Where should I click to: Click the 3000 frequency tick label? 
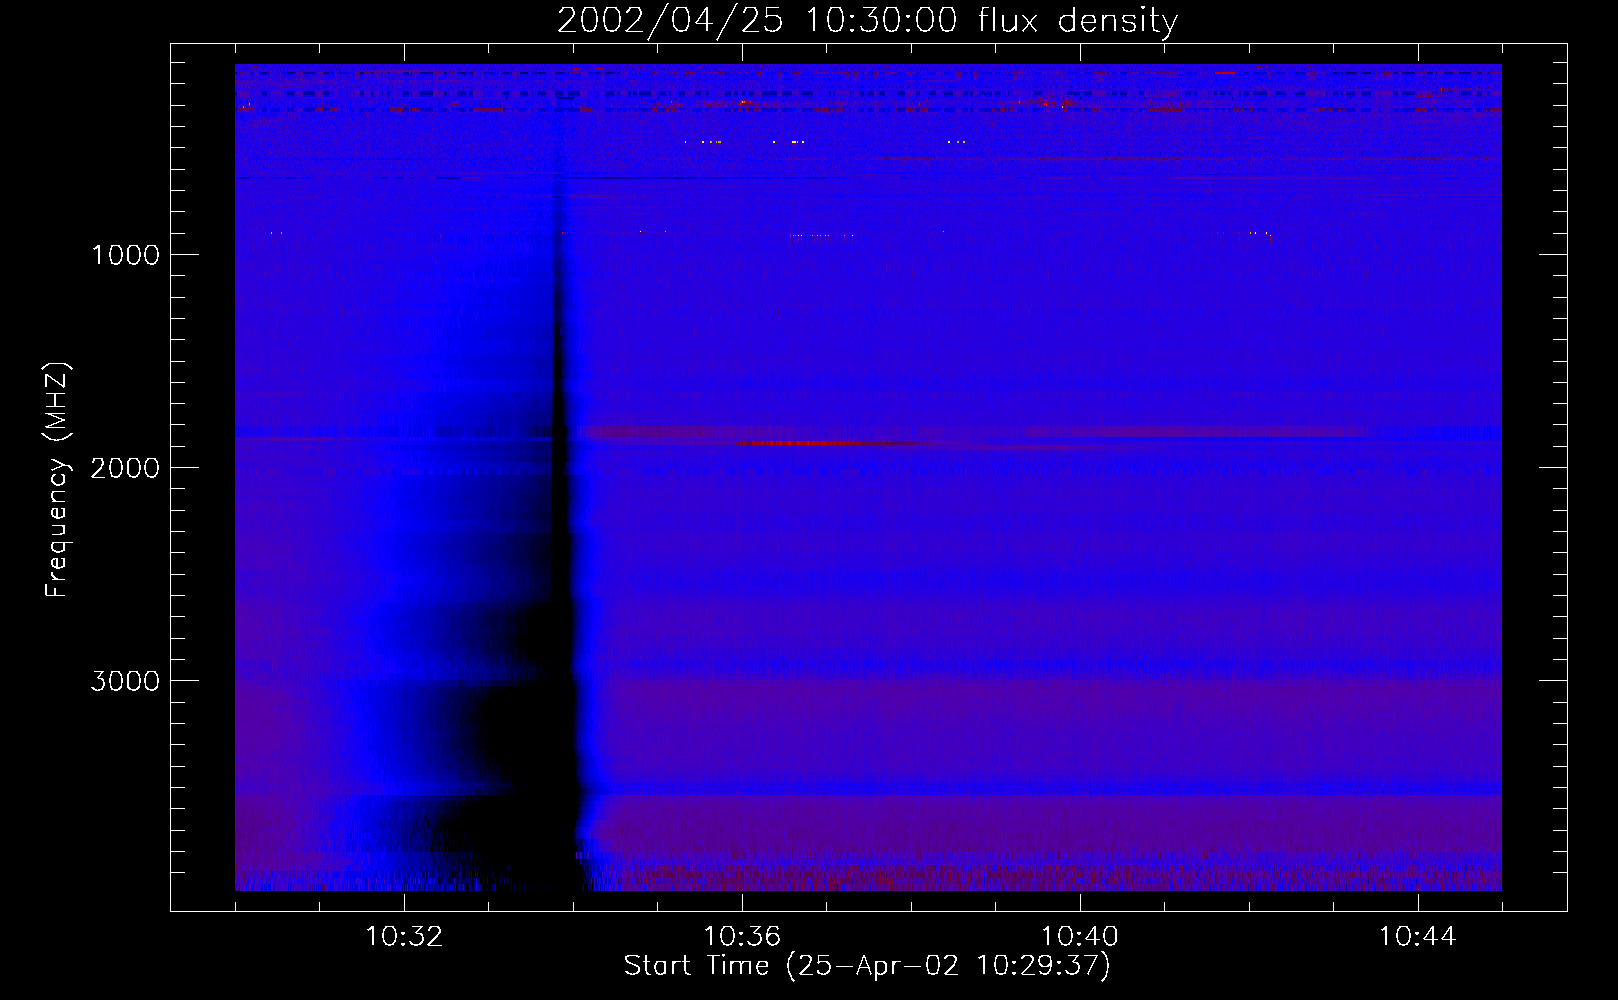coord(126,681)
